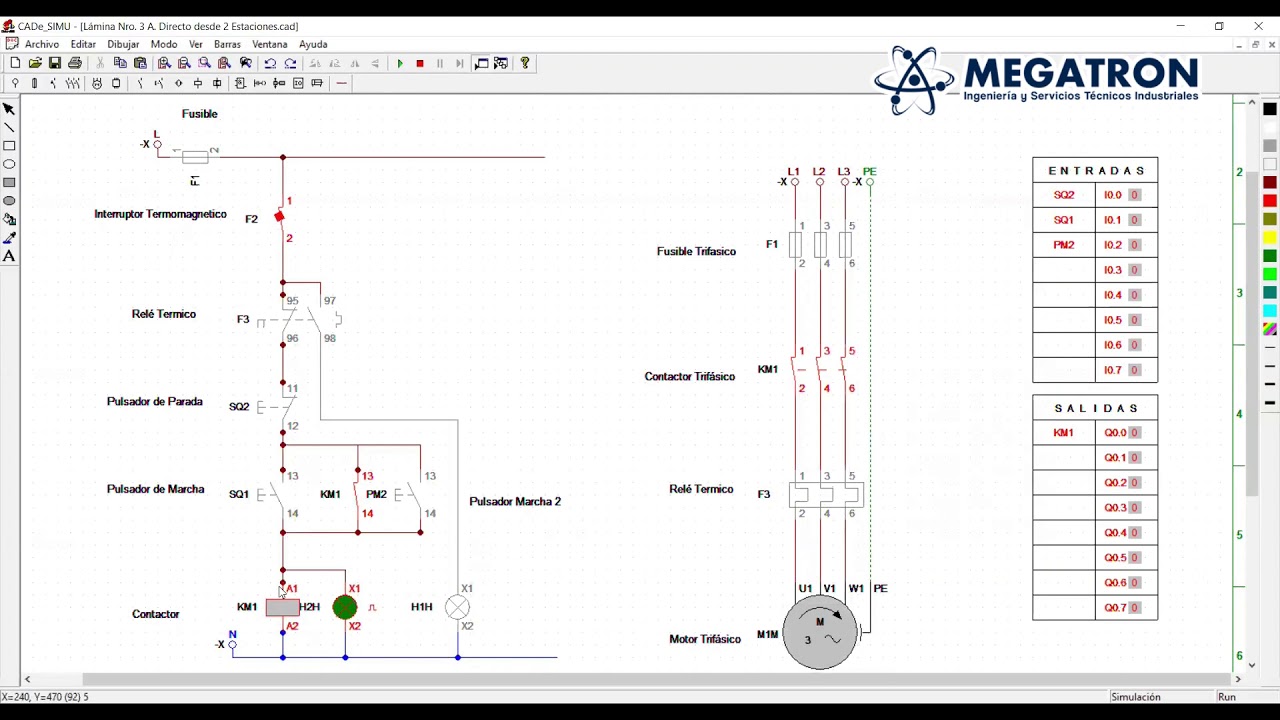Select the rectangle drawing tool
This screenshot has width=1280, height=720.
(9, 146)
